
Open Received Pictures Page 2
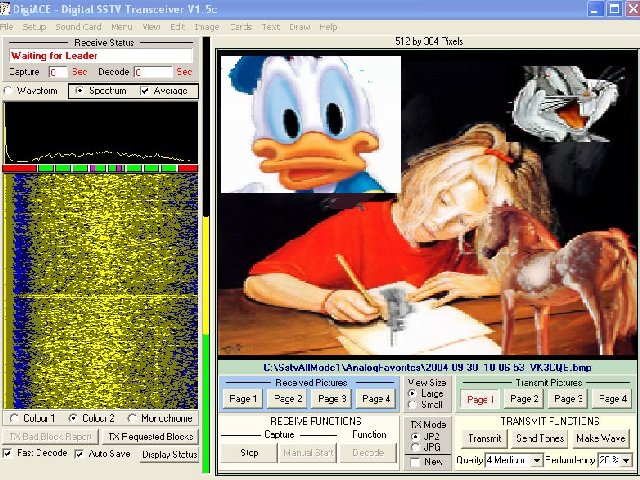point(288,399)
